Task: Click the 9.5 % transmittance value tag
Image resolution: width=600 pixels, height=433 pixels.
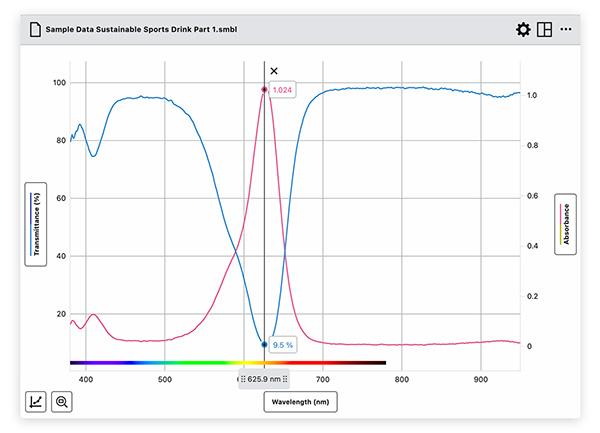Action: pos(283,345)
